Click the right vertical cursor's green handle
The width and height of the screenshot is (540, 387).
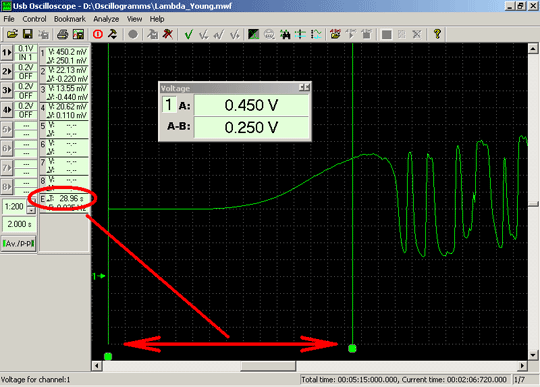(352, 349)
